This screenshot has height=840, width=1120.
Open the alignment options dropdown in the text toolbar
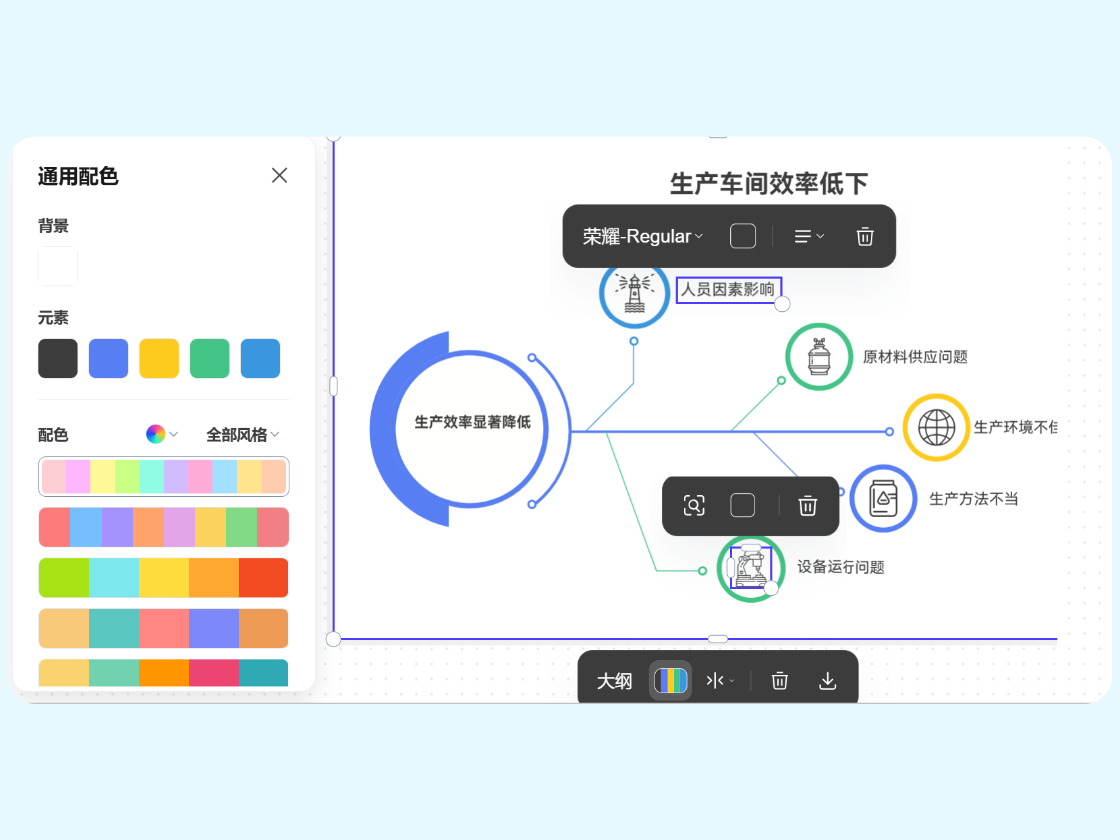(x=808, y=236)
